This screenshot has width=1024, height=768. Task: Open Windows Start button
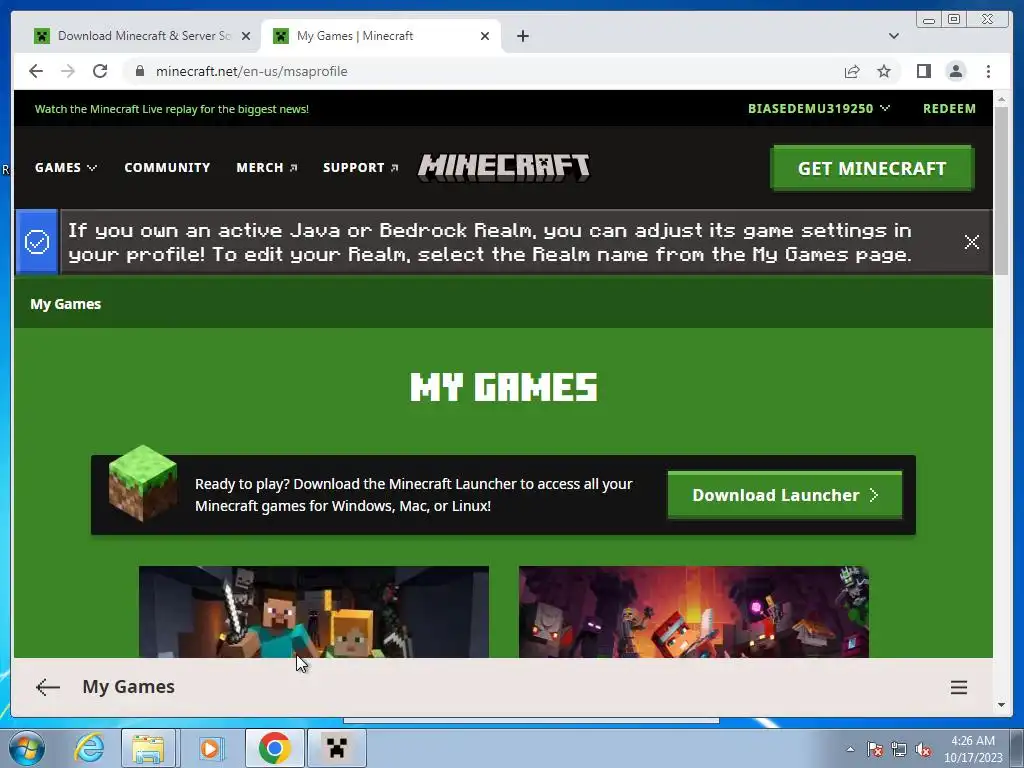[x=26, y=748]
